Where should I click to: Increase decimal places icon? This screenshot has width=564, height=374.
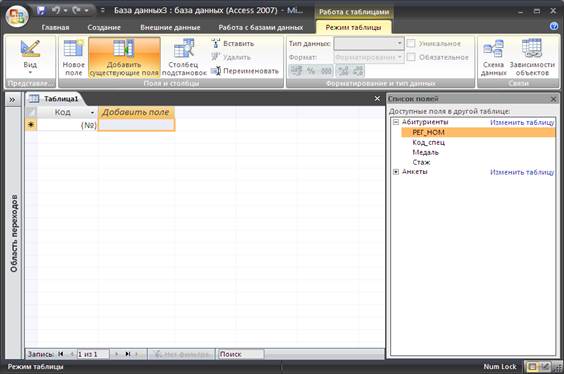[343, 71]
